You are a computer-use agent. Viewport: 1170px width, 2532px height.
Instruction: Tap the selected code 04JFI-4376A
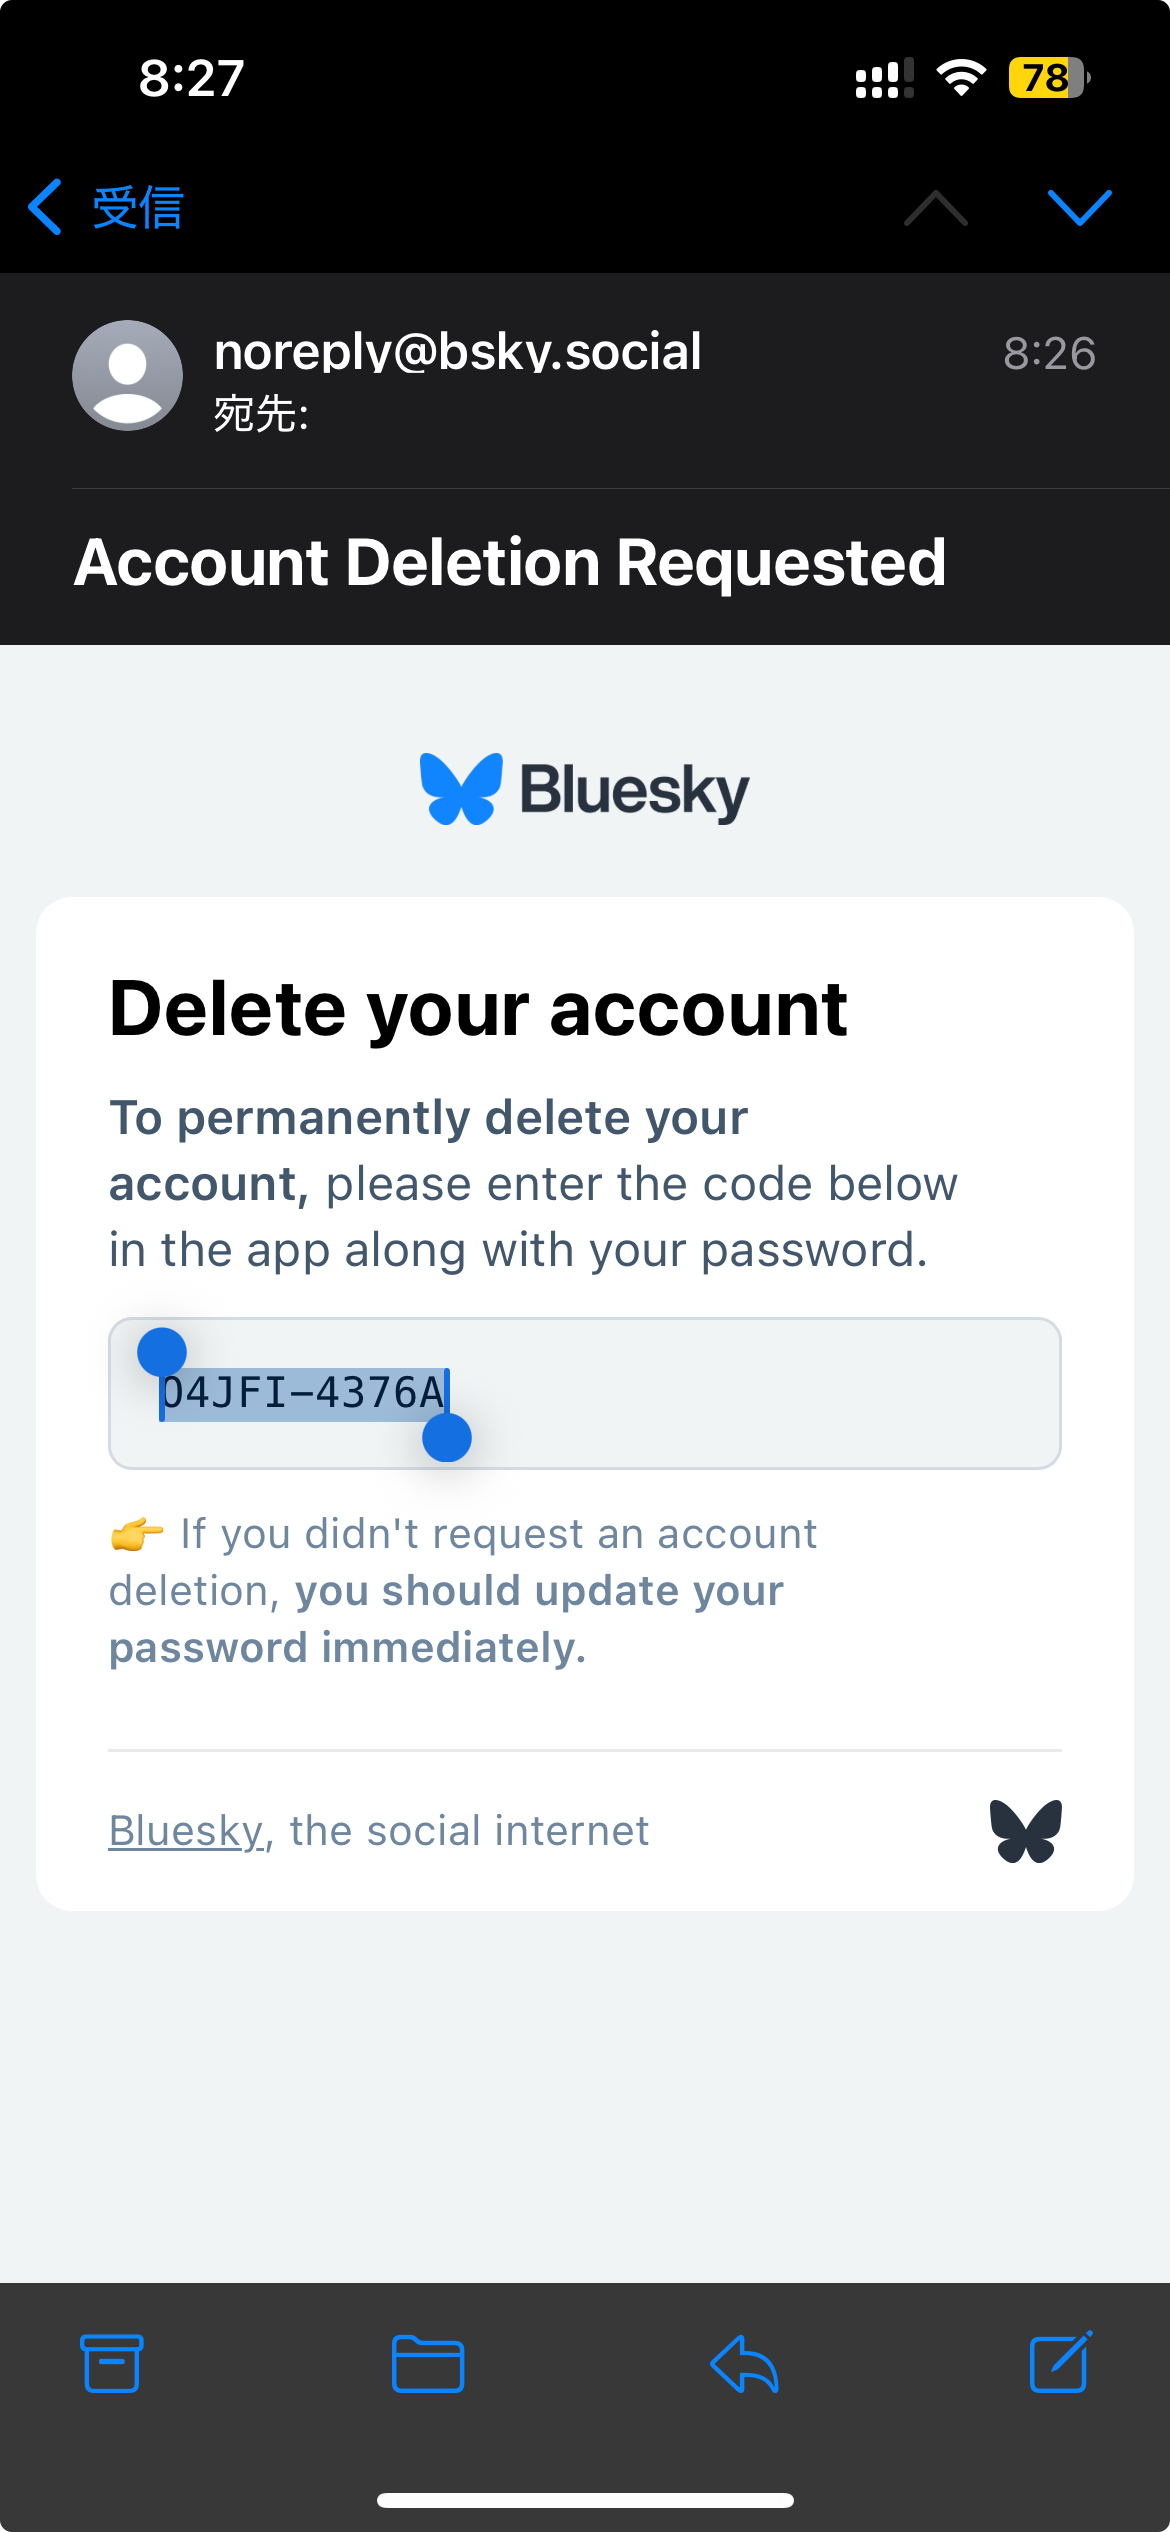pos(303,1393)
